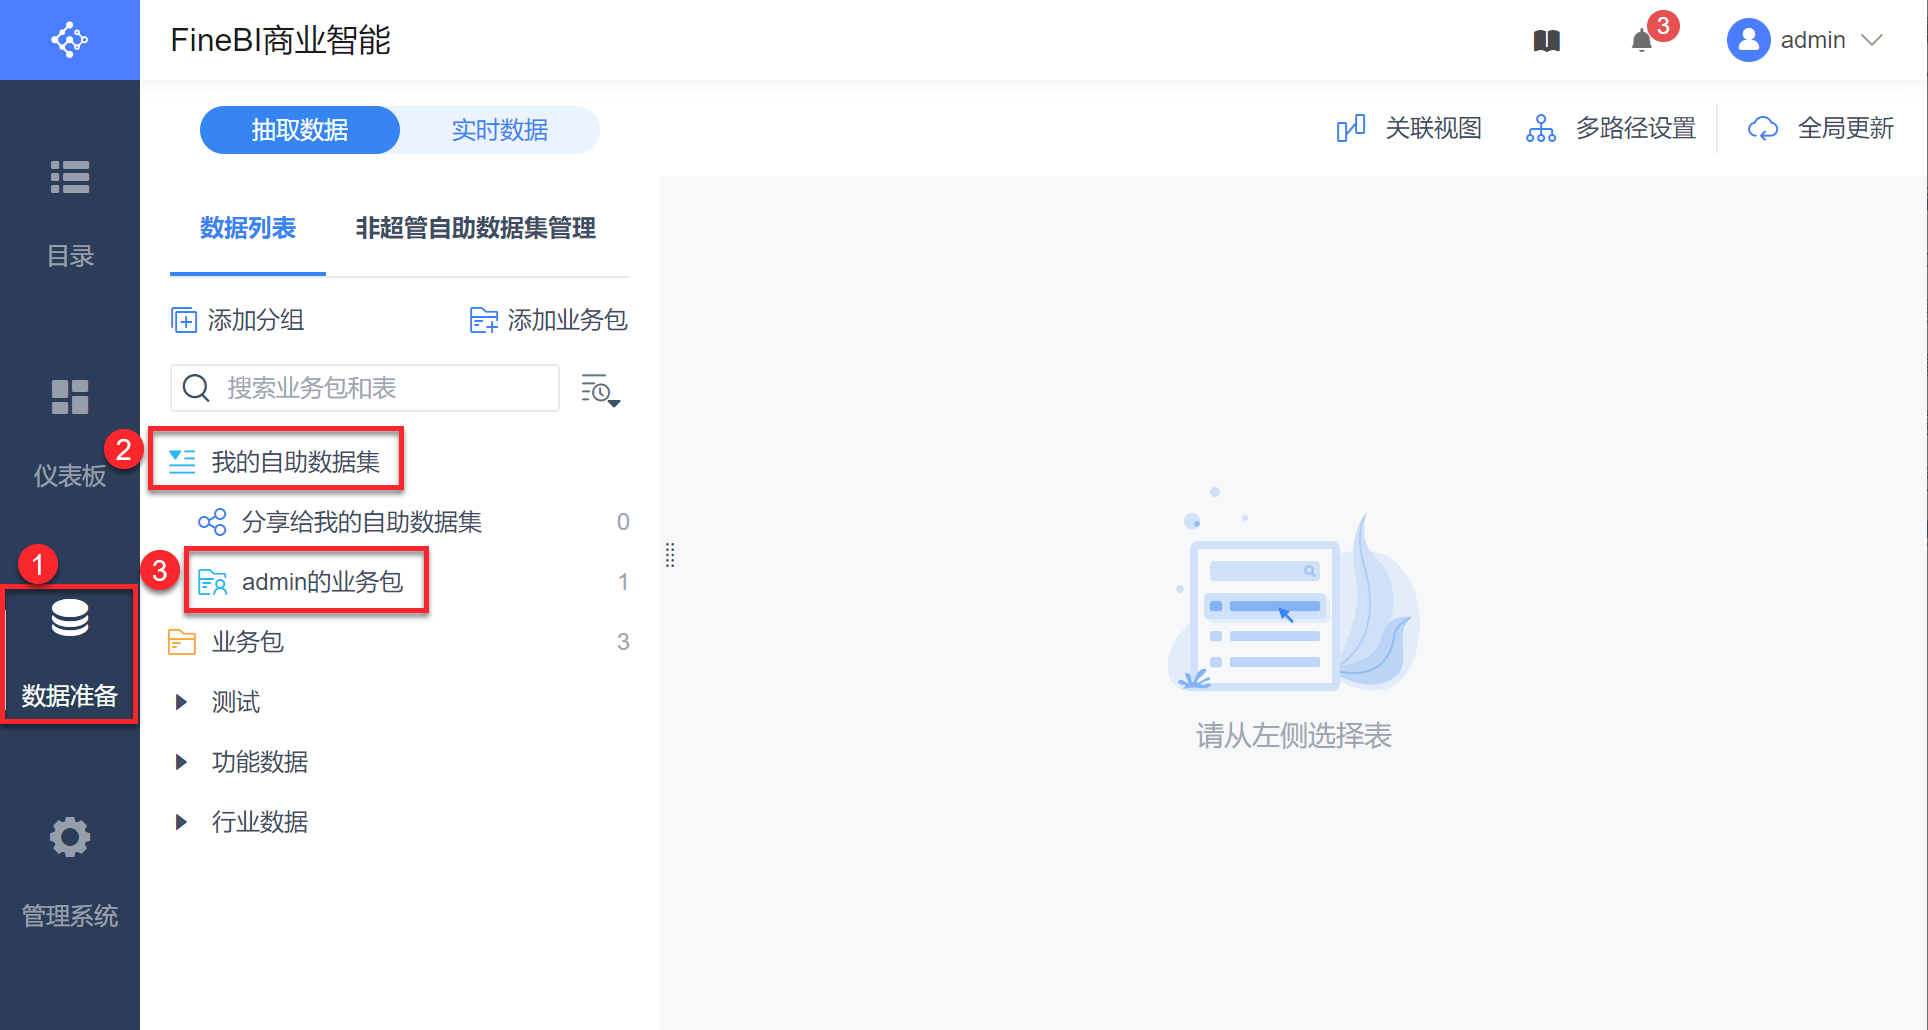1928x1030 pixels.
Task: Click the 关联视图 chart icon
Action: click(x=1351, y=128)
